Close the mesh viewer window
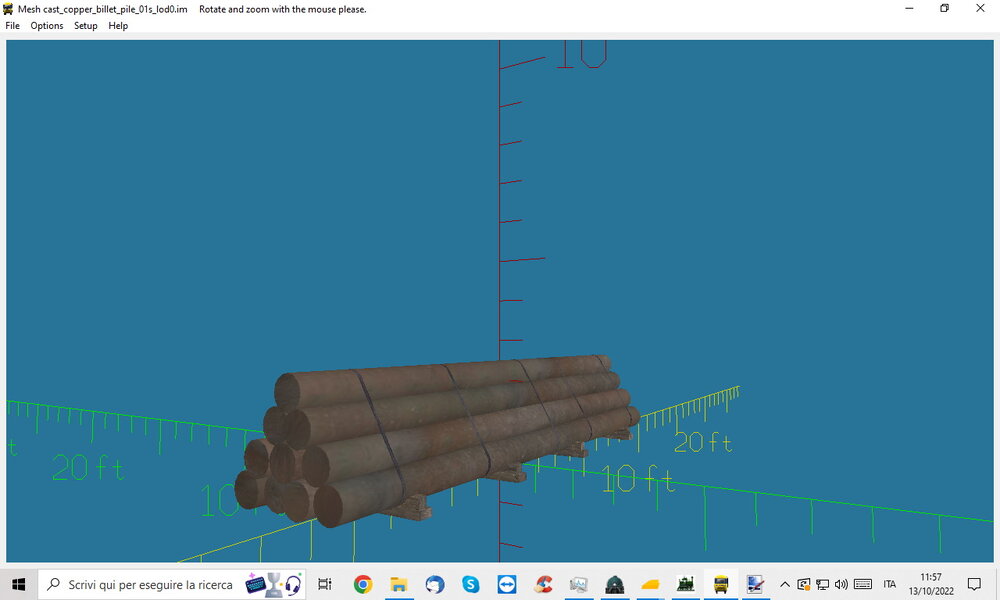Viewport: 1000px width, 600px height. [x=980, y=8]
